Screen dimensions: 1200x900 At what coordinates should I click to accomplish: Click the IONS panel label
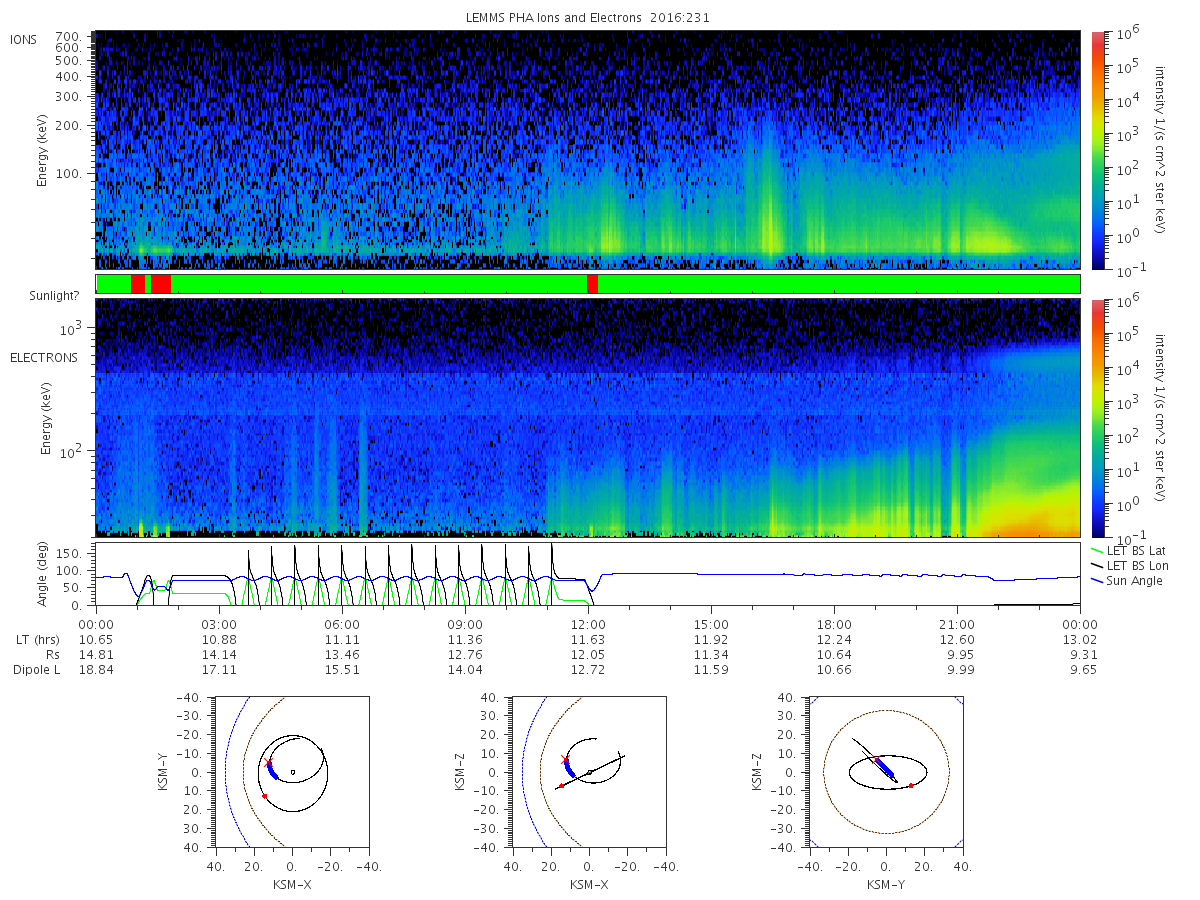(x=24, y=40)
